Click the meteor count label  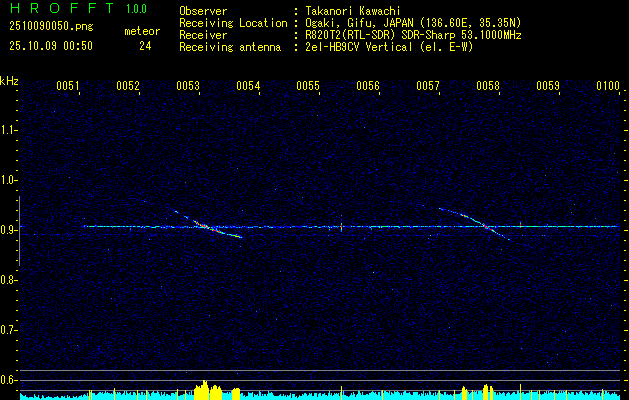pyautogui.click(x=142, y=31)
